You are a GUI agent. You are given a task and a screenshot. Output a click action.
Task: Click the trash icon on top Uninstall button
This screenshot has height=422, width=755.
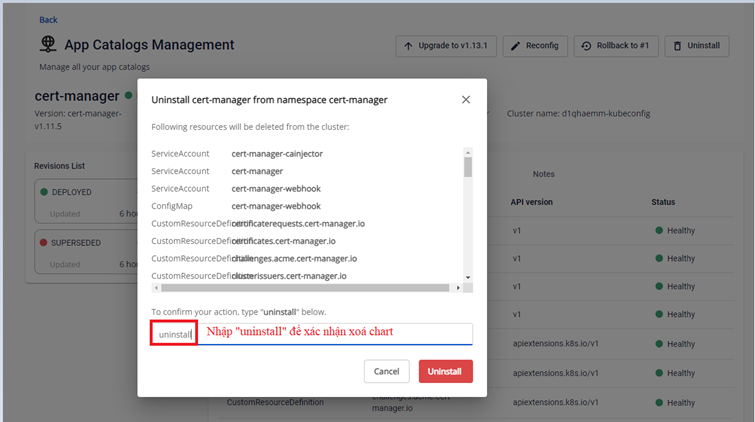point(678,46)
